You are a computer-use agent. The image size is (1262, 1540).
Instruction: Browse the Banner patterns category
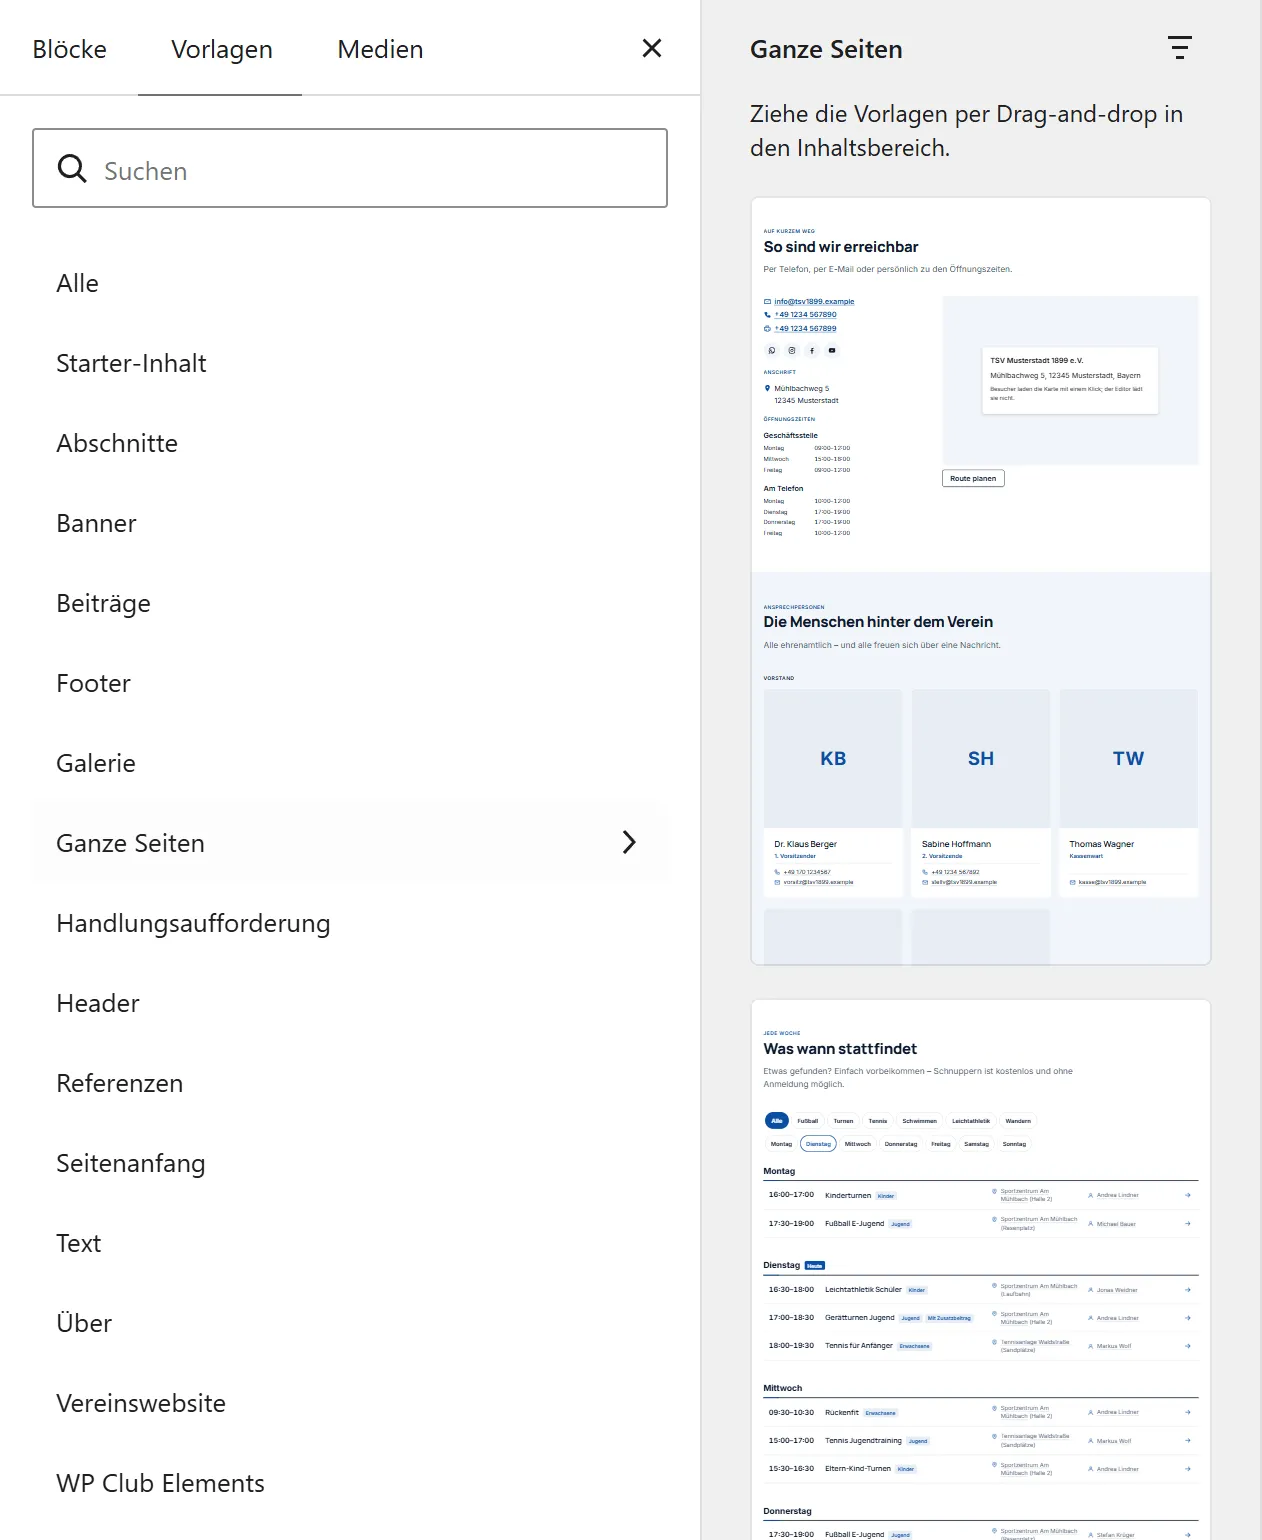click(350, 523)
